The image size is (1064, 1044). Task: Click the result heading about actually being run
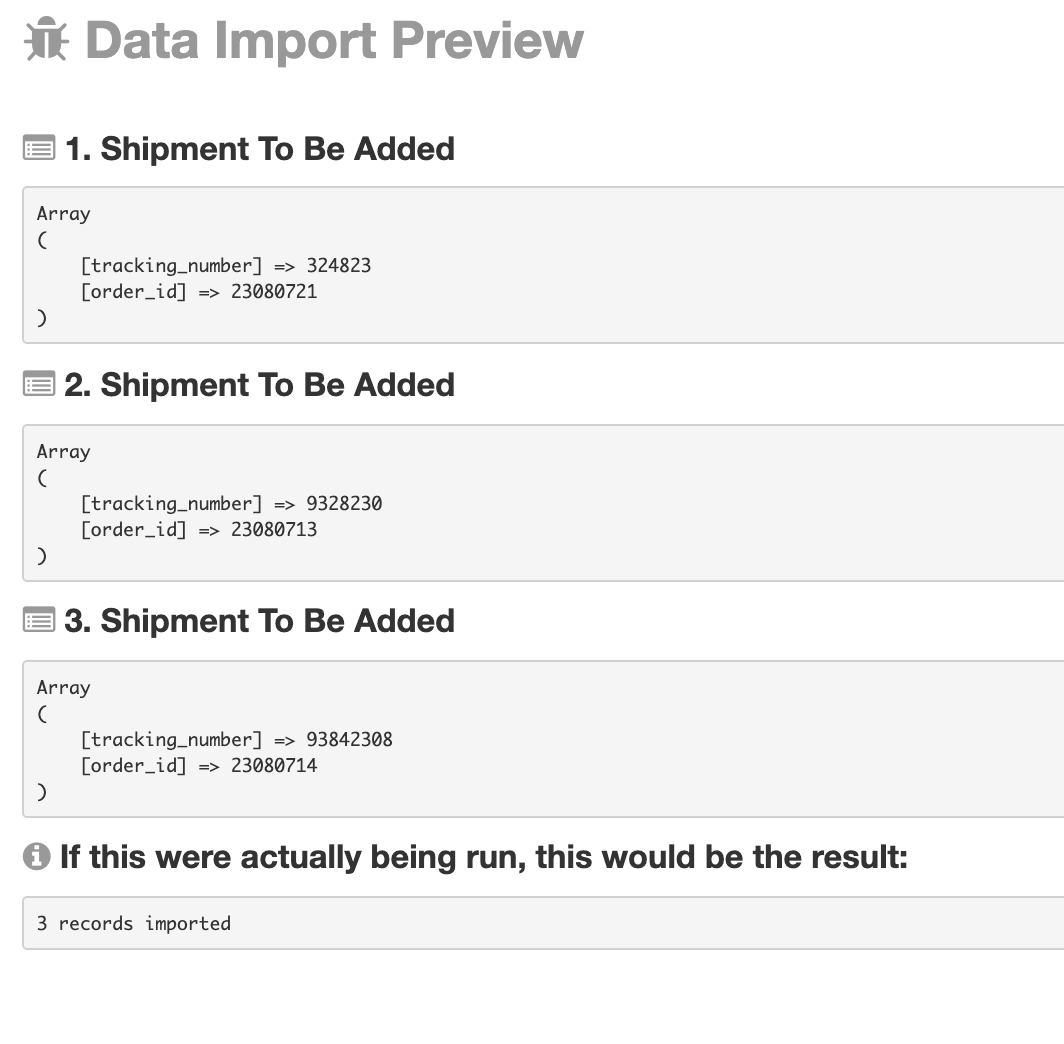[484, 857]
